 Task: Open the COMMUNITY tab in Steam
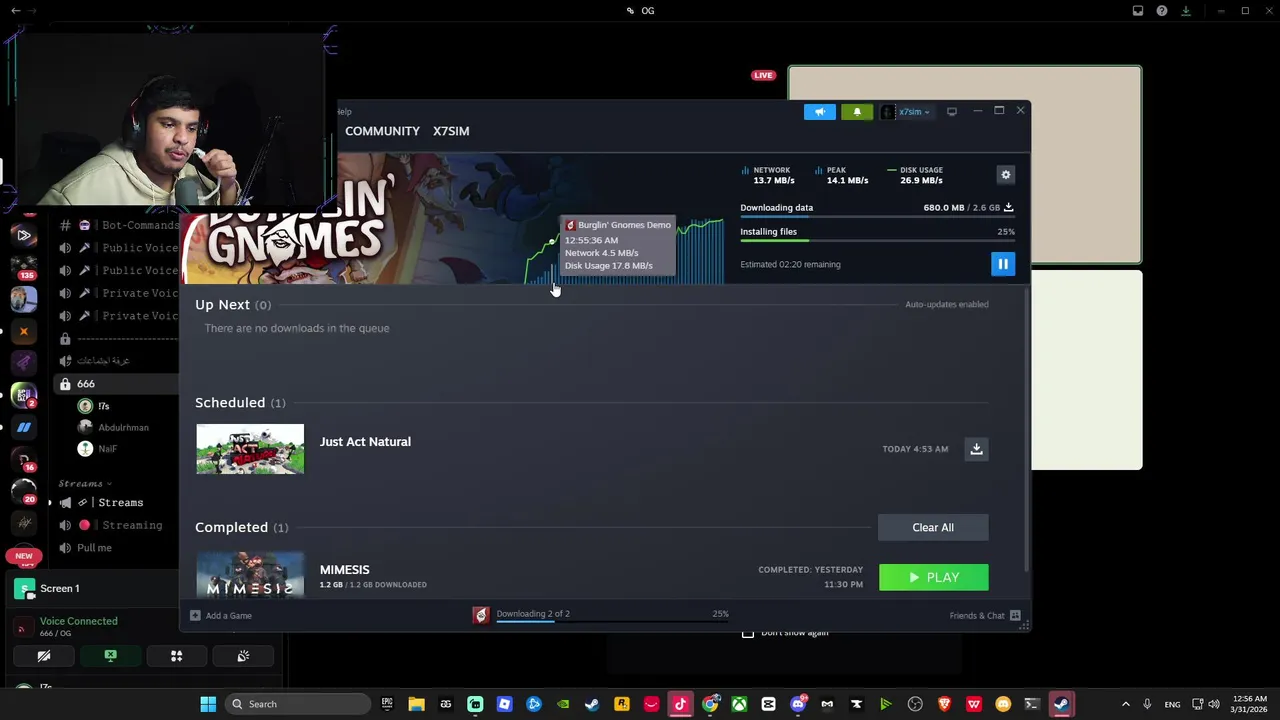point(382,131)
